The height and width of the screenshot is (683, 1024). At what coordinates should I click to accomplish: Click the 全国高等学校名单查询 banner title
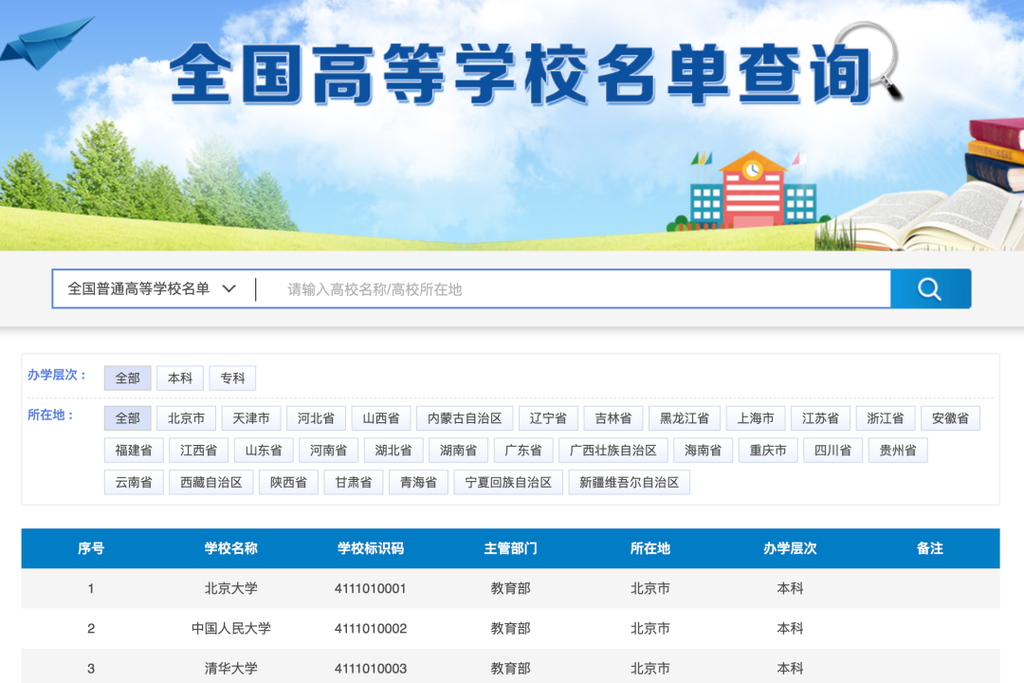point(520,74)
